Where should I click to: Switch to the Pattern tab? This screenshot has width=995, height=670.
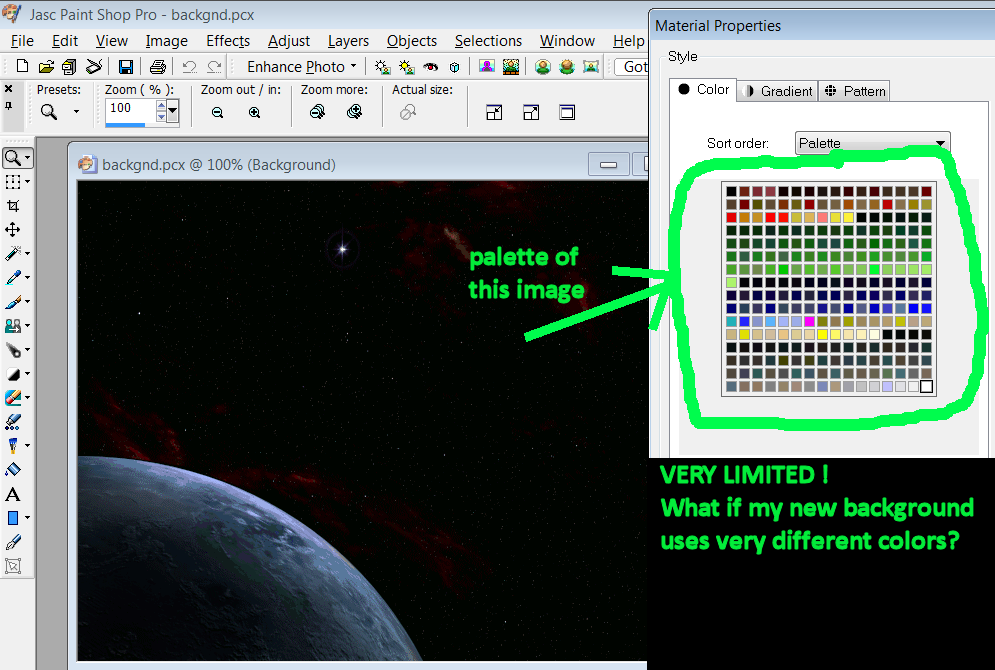[855, 91]
